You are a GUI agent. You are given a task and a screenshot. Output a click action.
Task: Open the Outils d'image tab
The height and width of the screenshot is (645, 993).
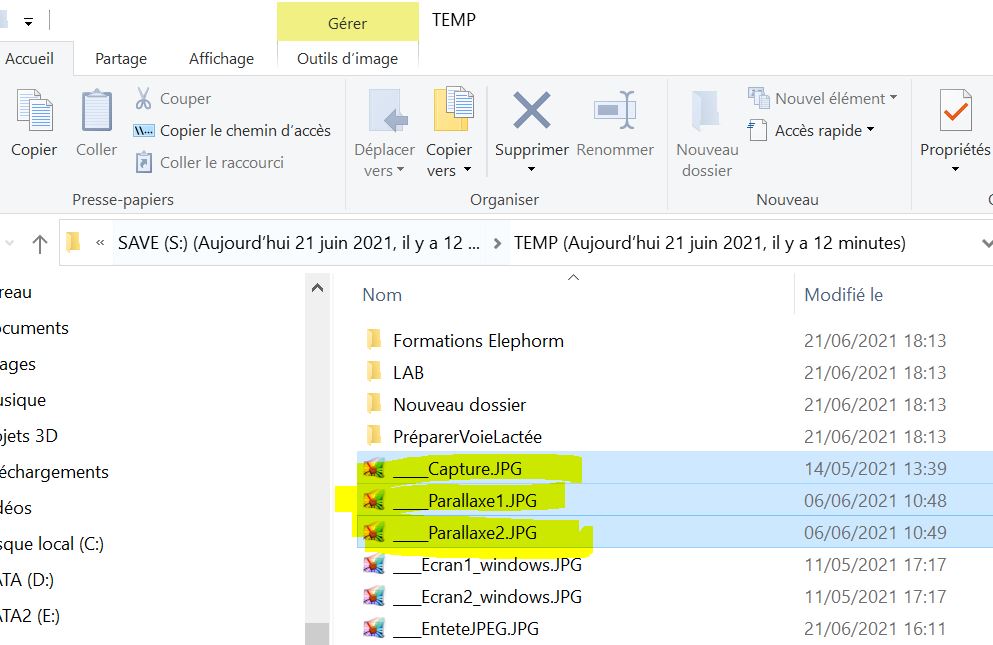tap(347, 59)
